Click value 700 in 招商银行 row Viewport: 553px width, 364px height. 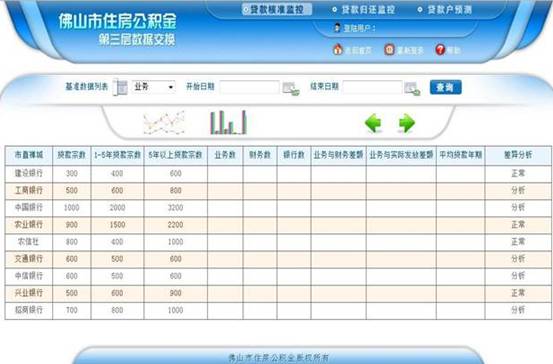72,310
